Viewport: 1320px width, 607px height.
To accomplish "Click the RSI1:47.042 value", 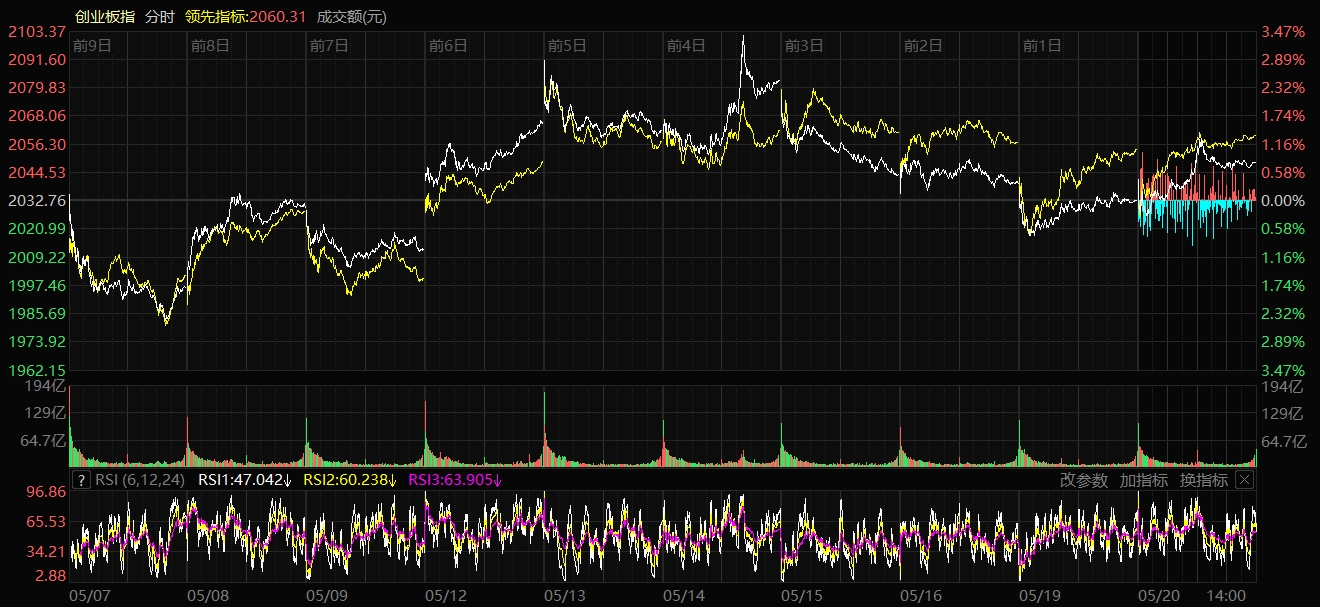I will pyautogui.click(x=245, y=480).
